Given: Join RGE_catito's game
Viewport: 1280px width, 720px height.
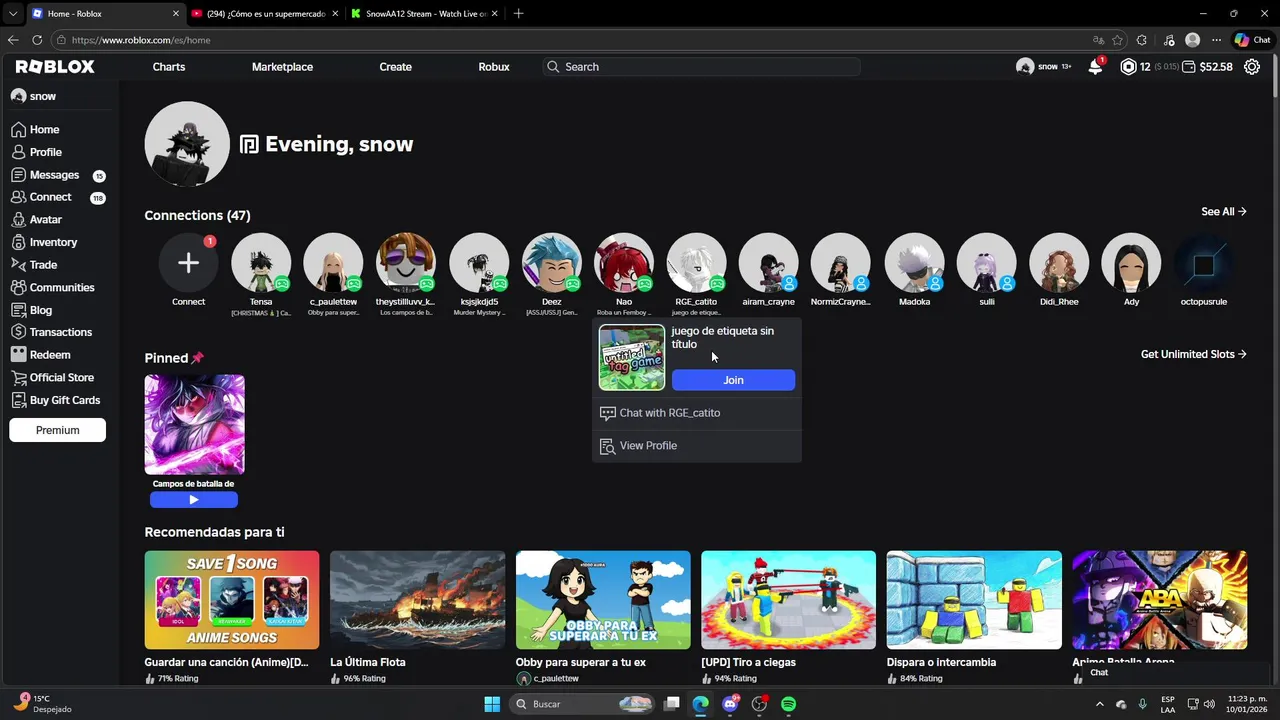Looking at the screenshot, I should [x=733, y=380].
